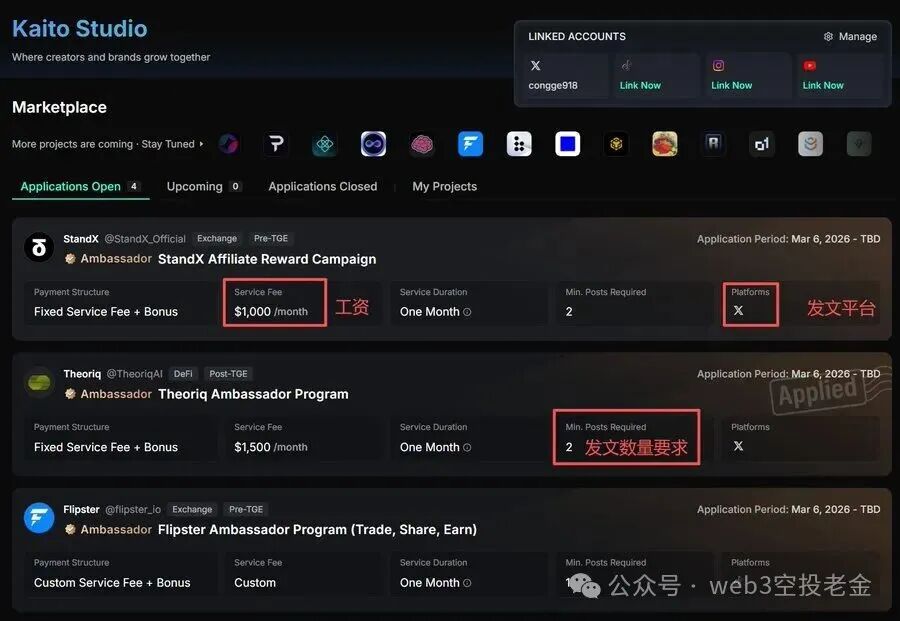Click the X platform icon on StandX card
This screenshot has height=621, width=900.
(x=738, y=310)
